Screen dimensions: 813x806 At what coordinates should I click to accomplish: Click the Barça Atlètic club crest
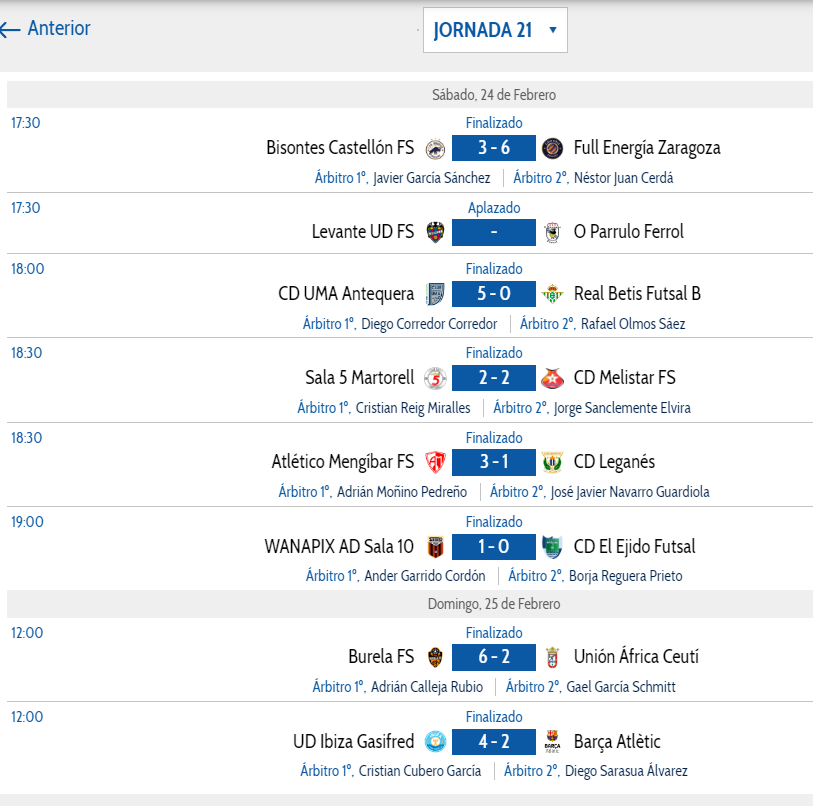tap(552, 742)
